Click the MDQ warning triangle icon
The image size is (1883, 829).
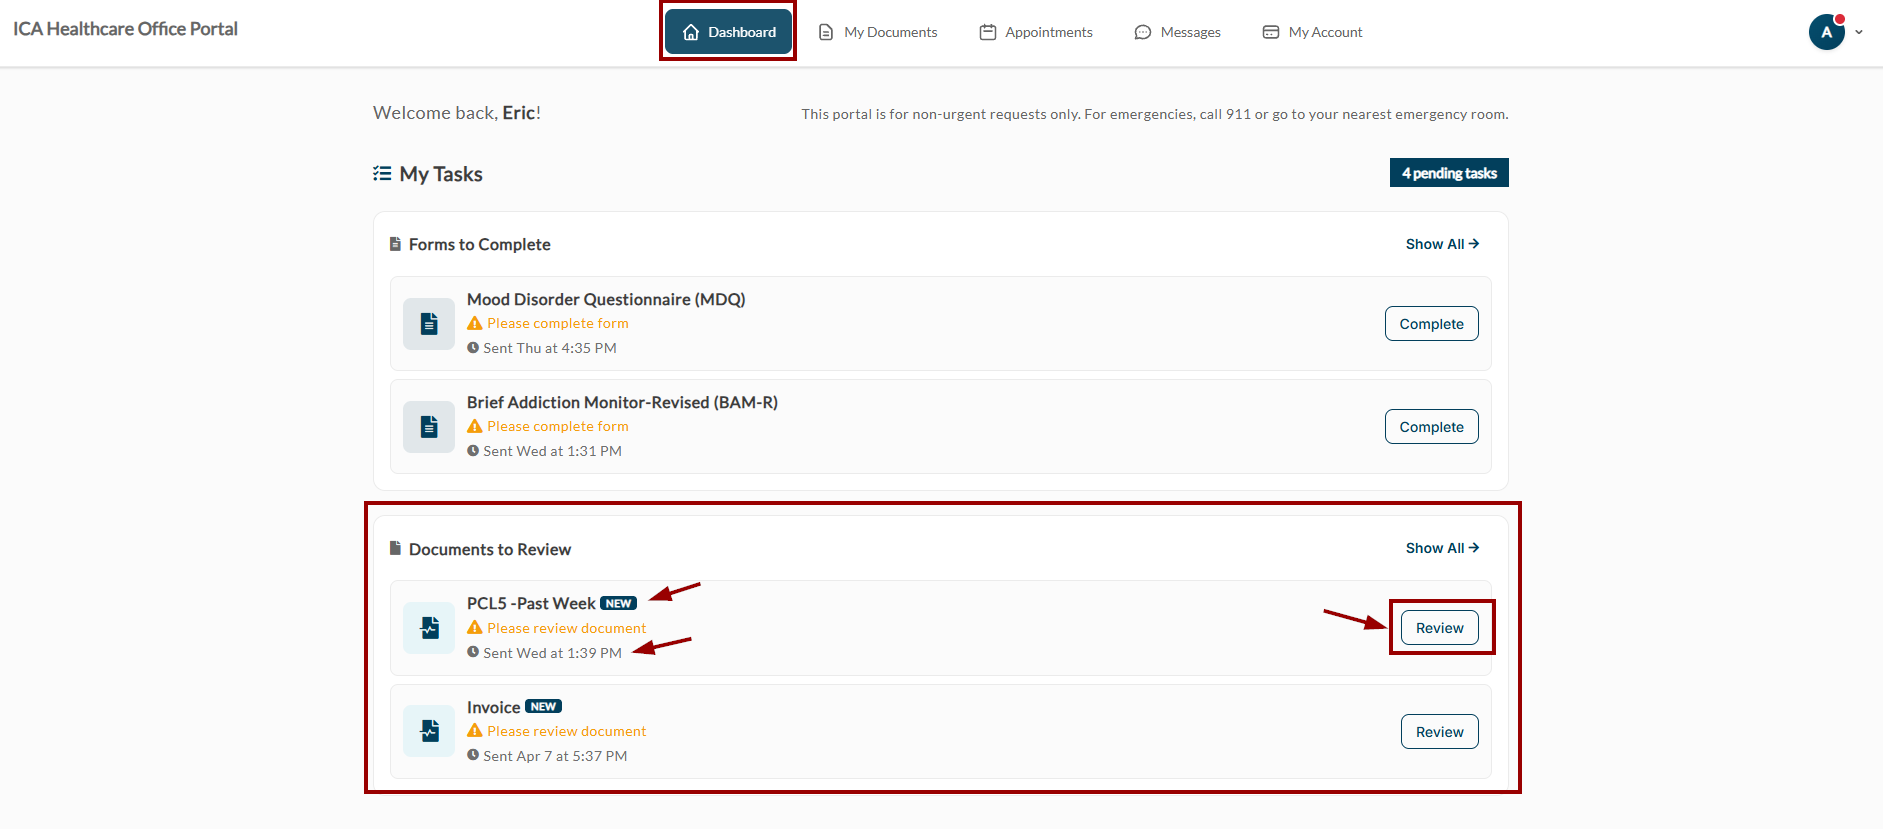point(475,323)
